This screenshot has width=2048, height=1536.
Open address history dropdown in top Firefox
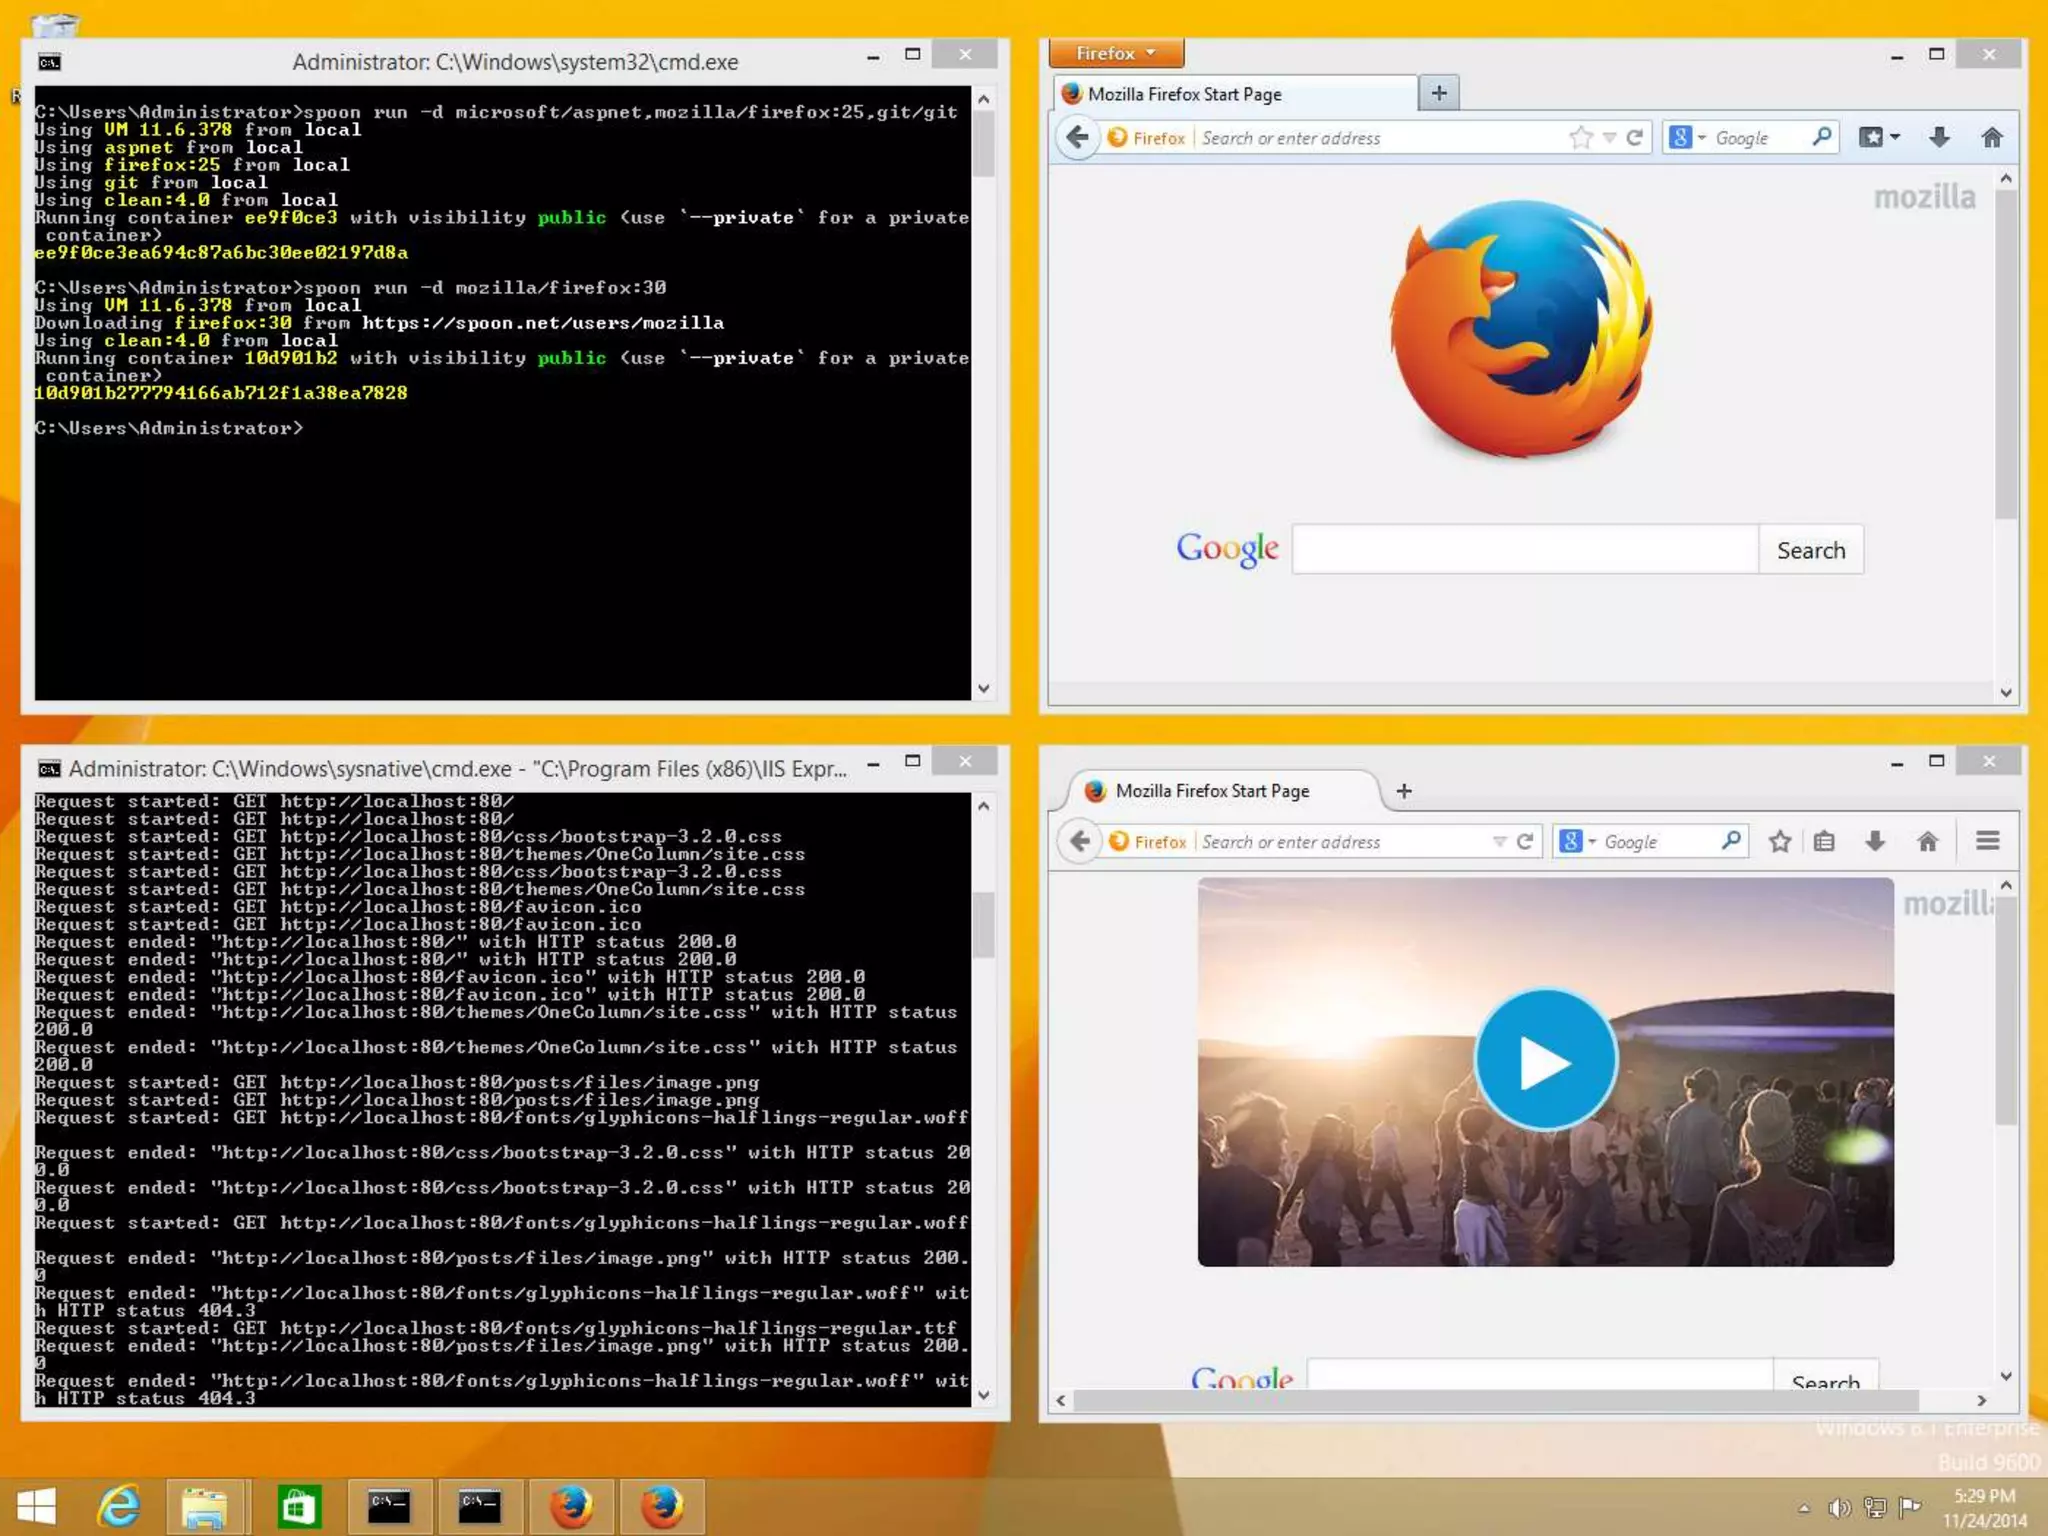tap(1609, 138)
